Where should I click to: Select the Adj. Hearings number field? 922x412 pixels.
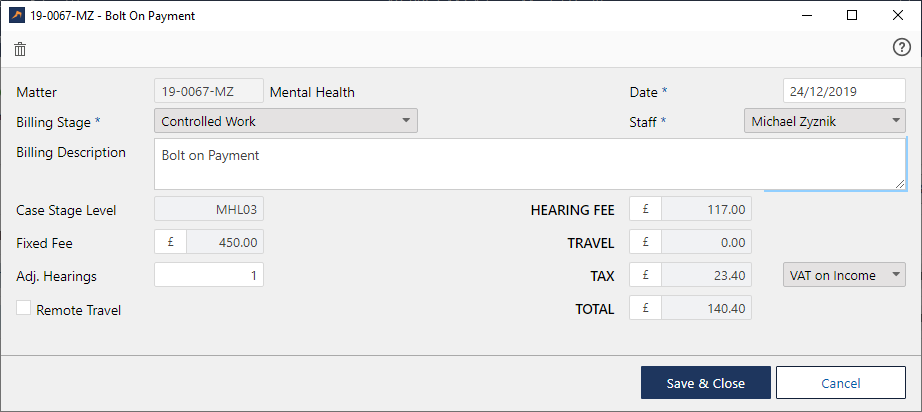click(209, 275)
